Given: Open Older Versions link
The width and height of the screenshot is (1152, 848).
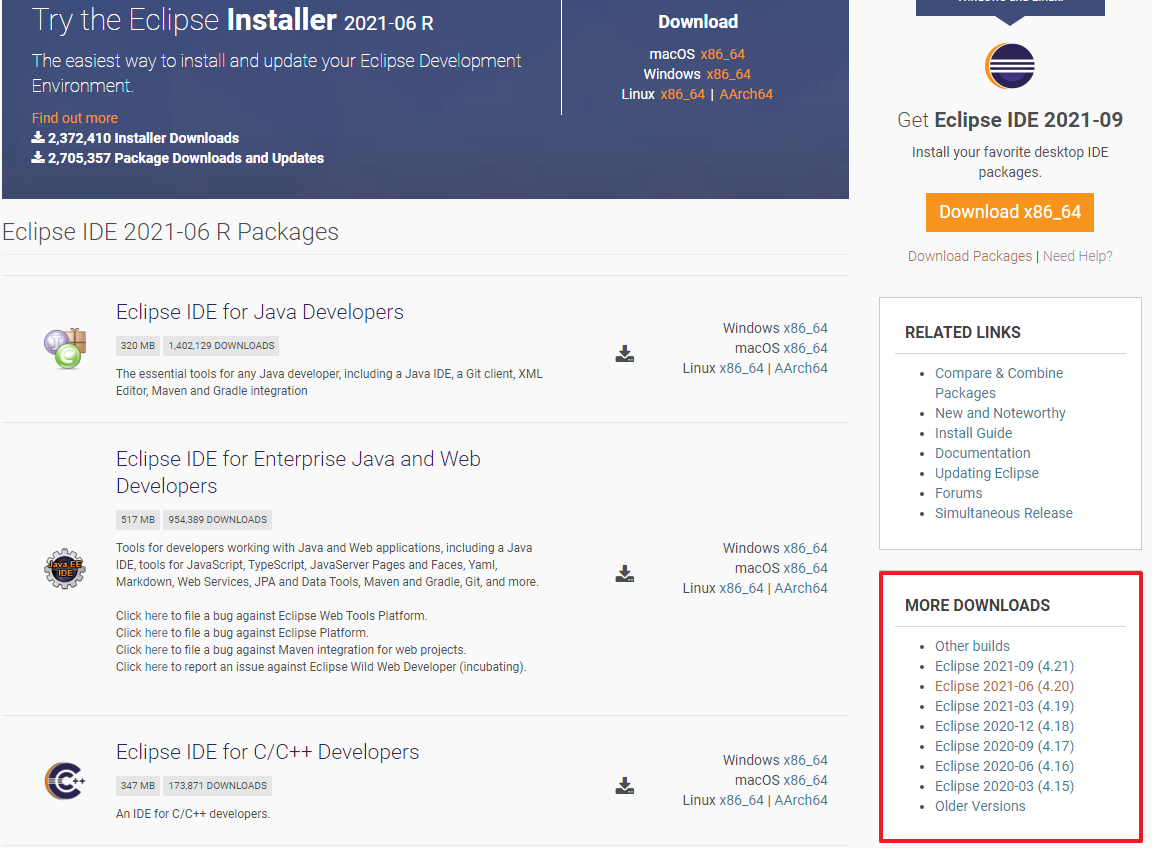Looking at the screenshot, I should (x=980, y=806).
